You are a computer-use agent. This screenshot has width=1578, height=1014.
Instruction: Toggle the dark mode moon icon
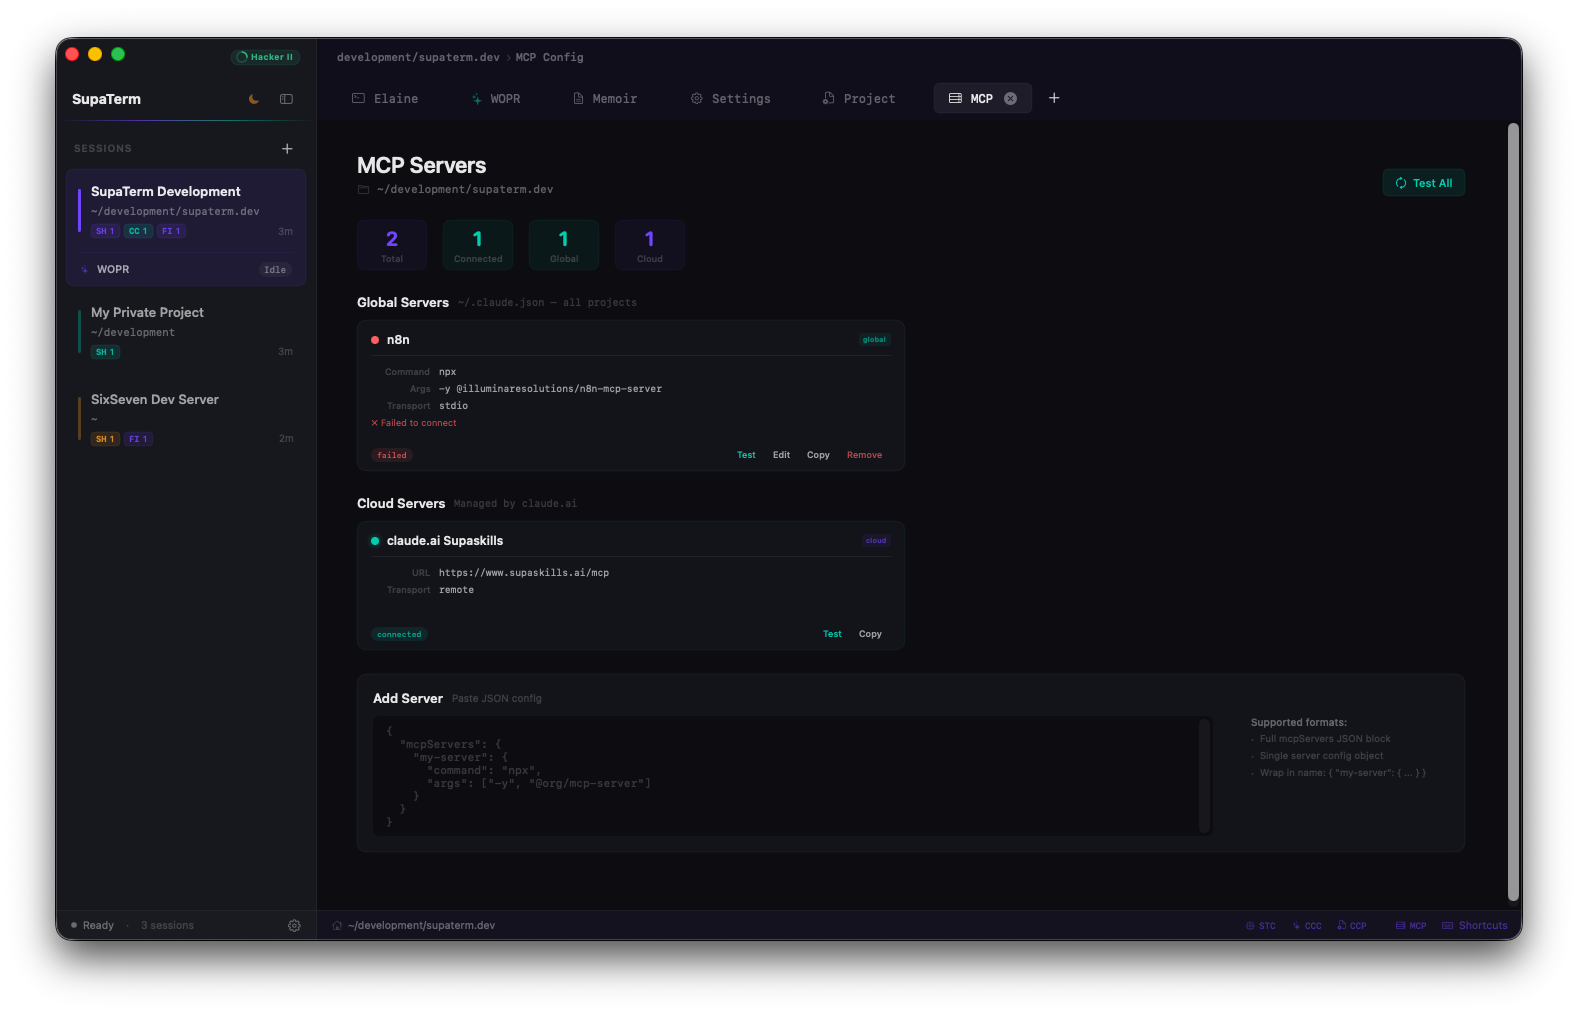pyautogui.click(x=254, y=99)
